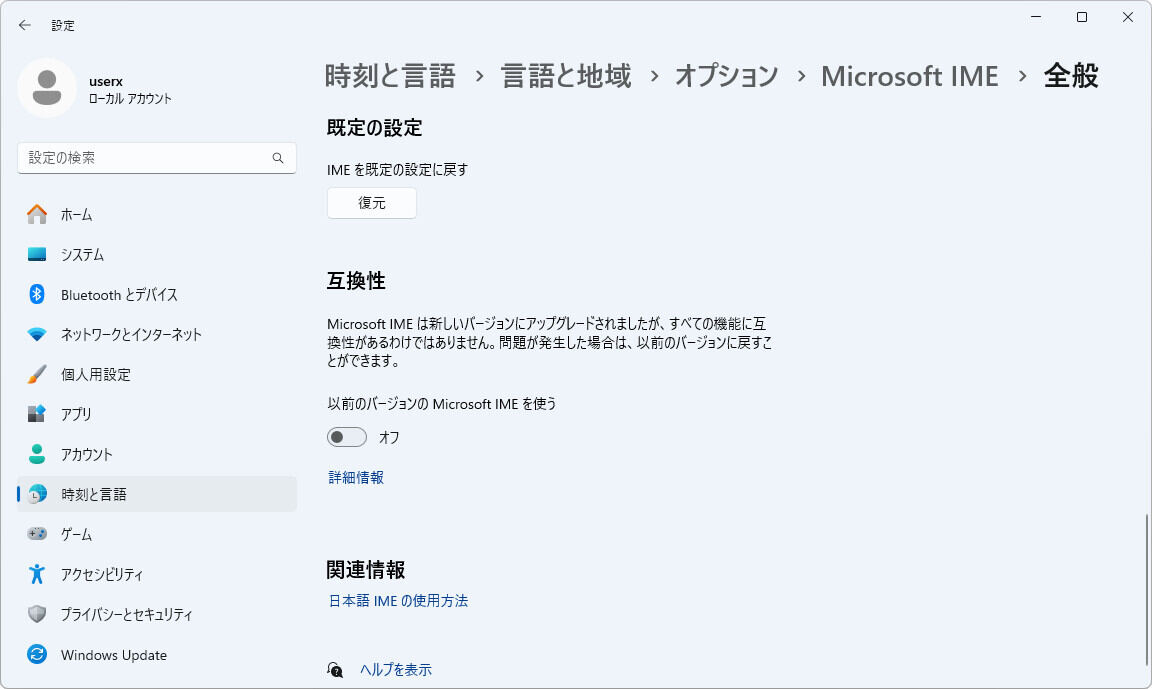
Task: Navigate to 言語と地域 breadcrumb
Action: (x=566, y=76)
